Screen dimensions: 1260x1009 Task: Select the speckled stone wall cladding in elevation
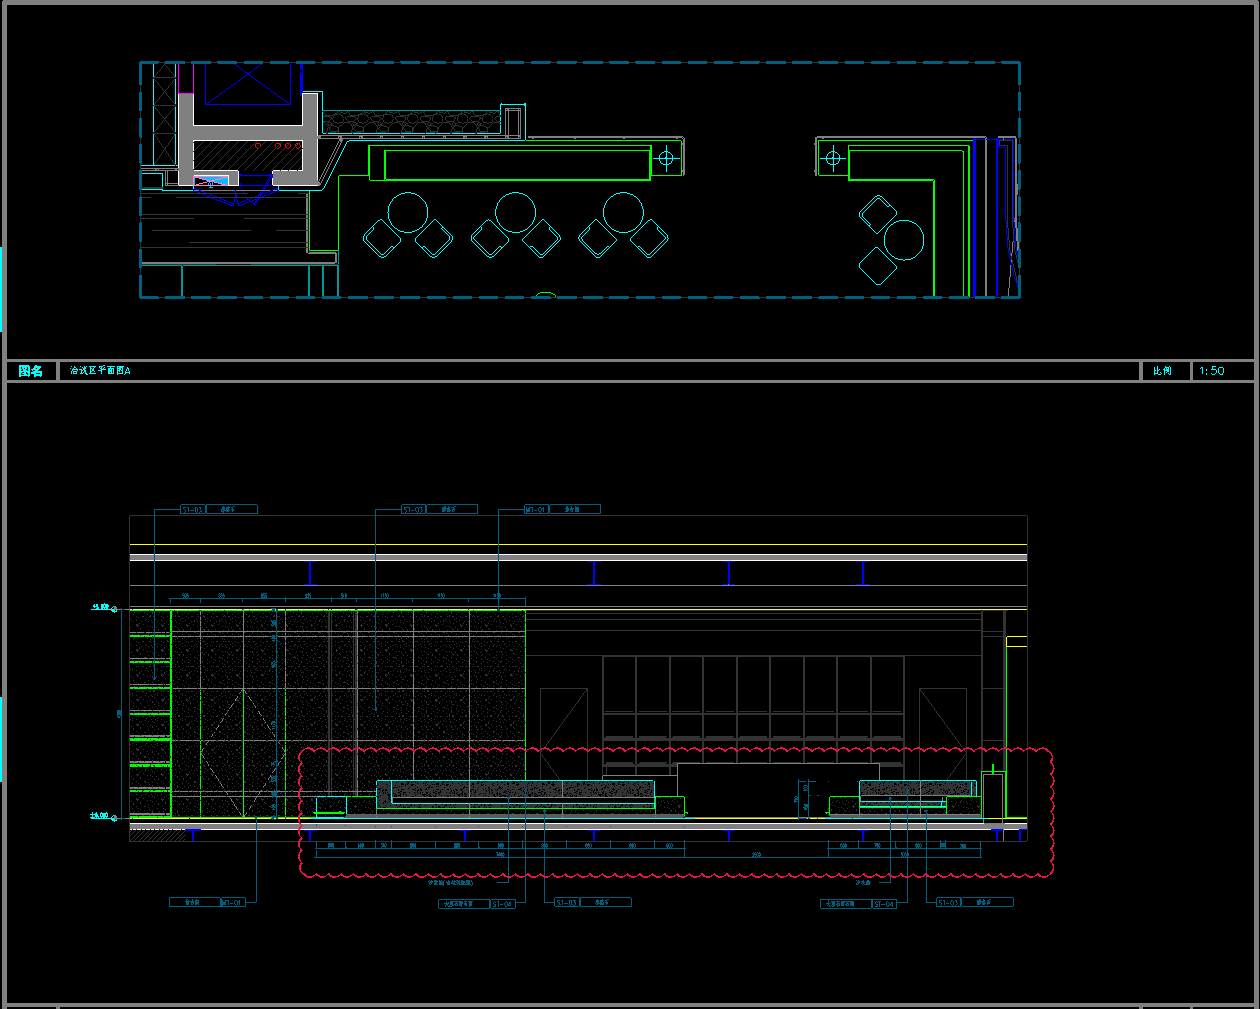(x=348, y=713)
